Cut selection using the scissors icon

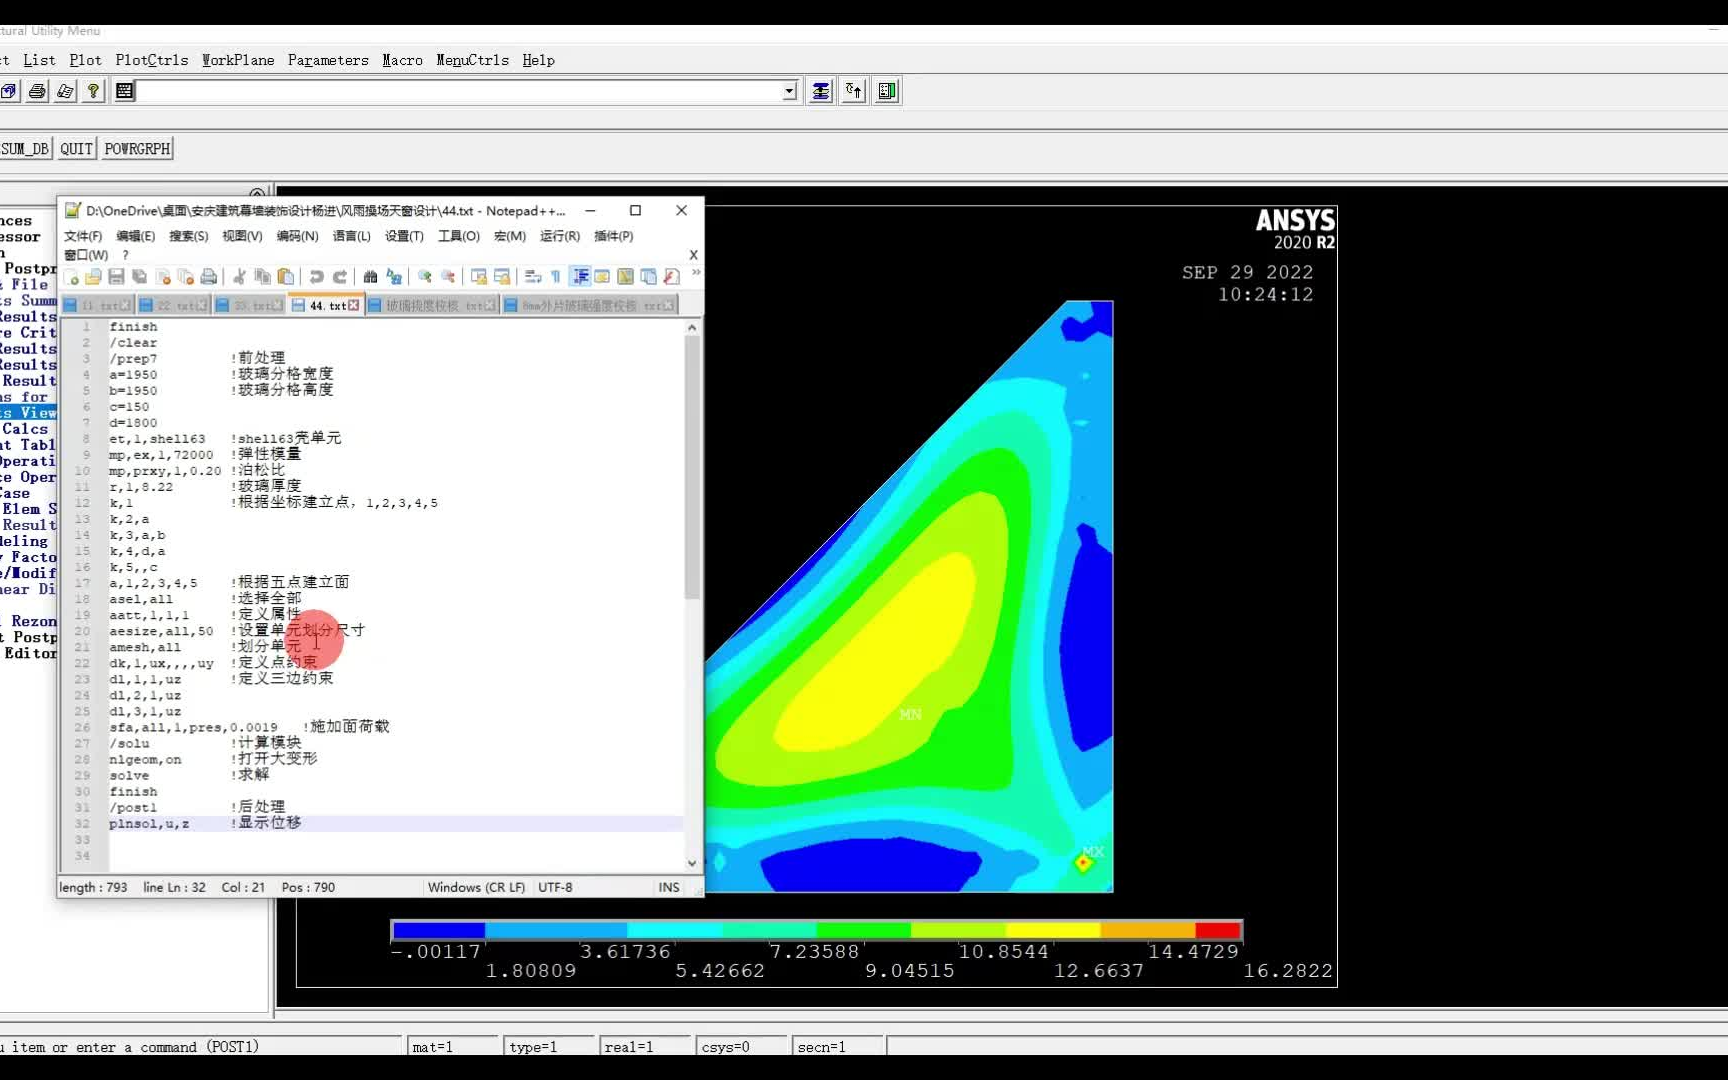[240, 276]
